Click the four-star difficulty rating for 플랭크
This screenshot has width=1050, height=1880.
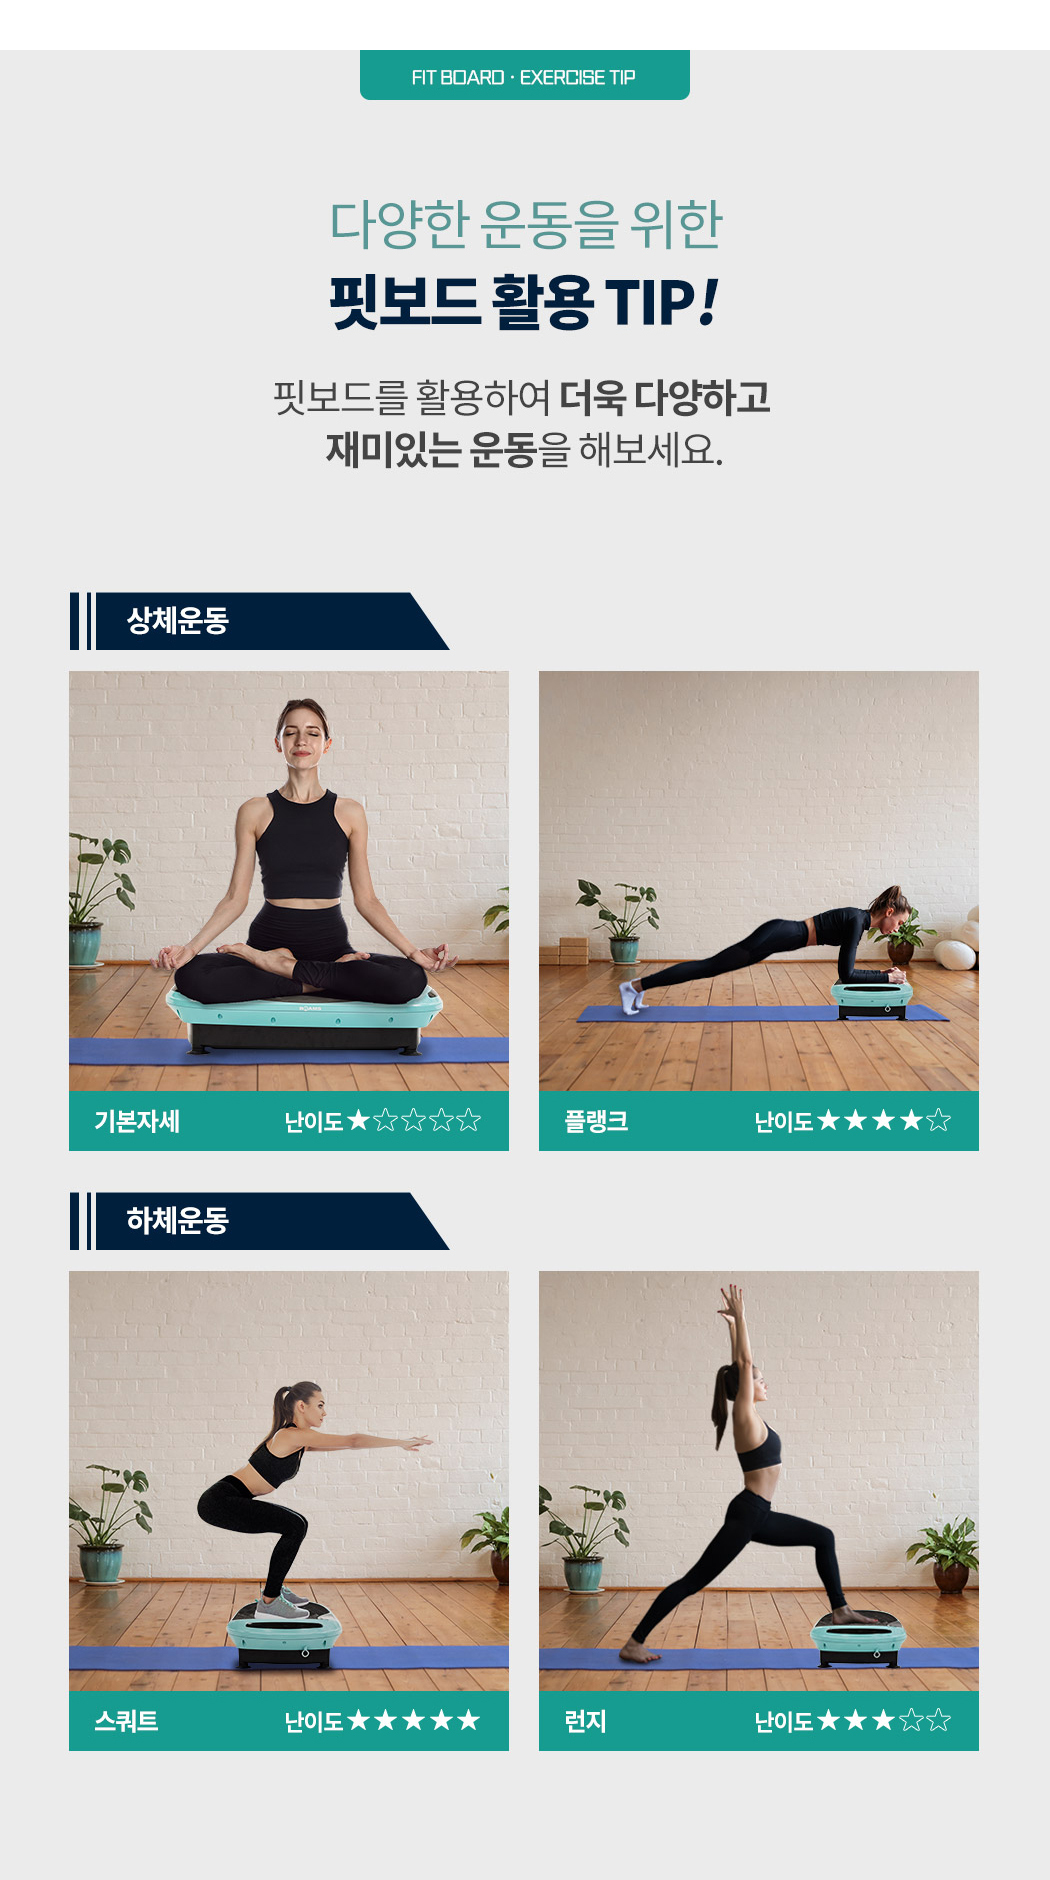pyautogui.click(x=853, y=1121)
